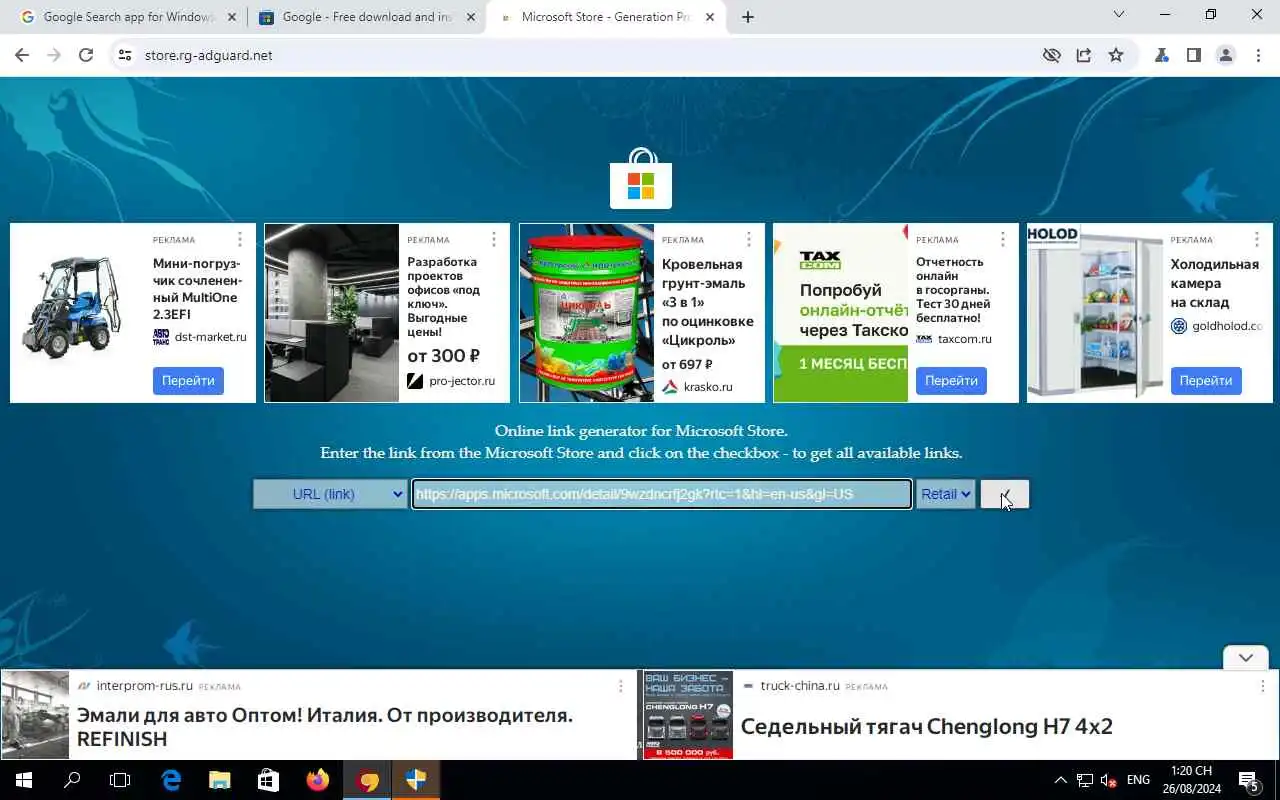Collapse the bottom ad banner chevron

coord(1246,658)
